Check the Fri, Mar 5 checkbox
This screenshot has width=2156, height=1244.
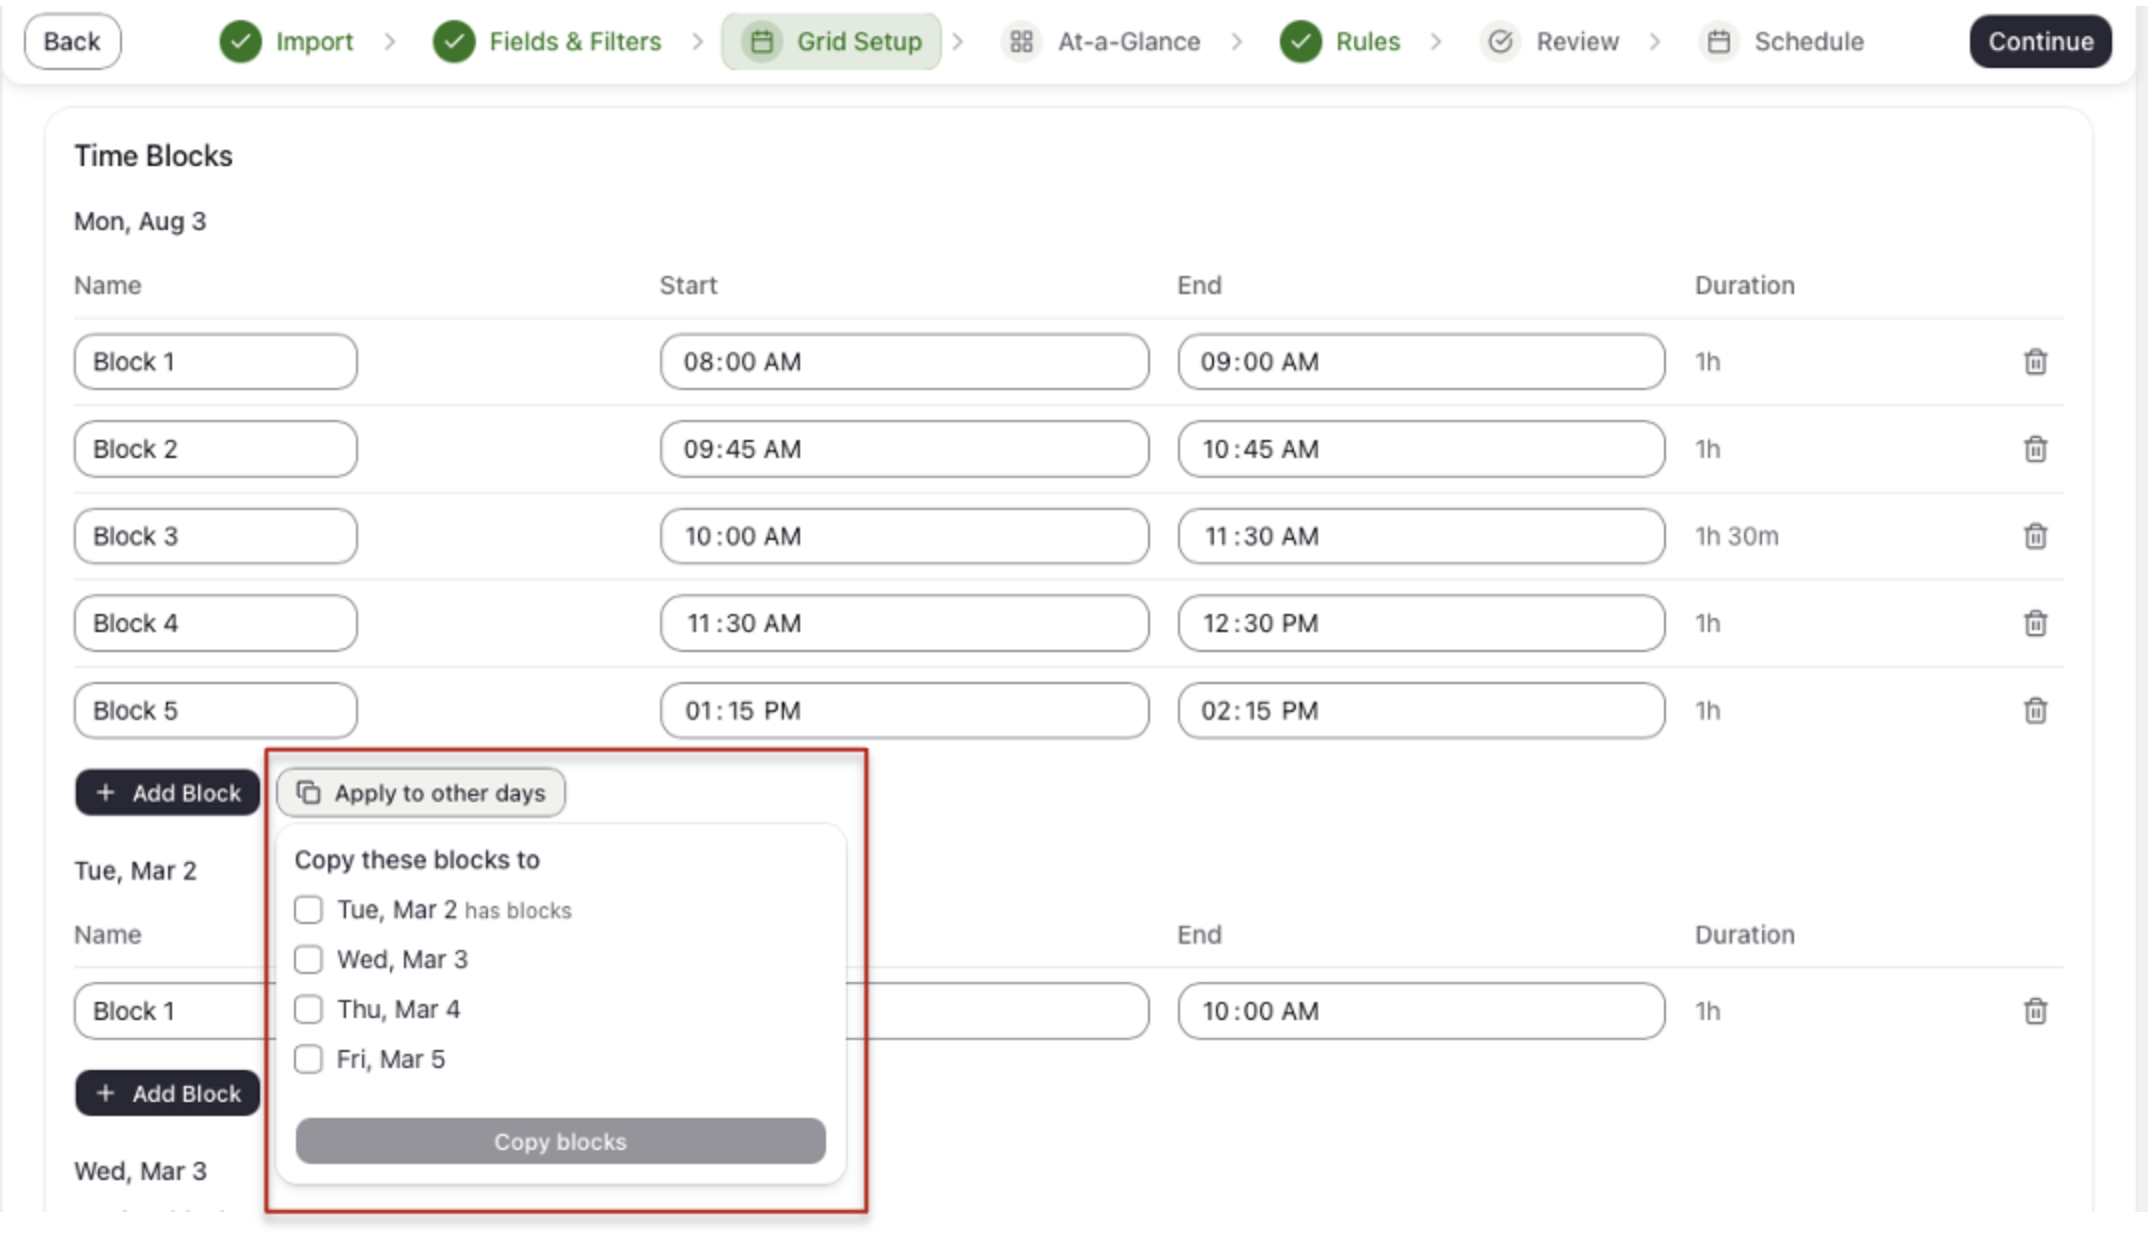pyautogui.click(x=308, y=1059)
